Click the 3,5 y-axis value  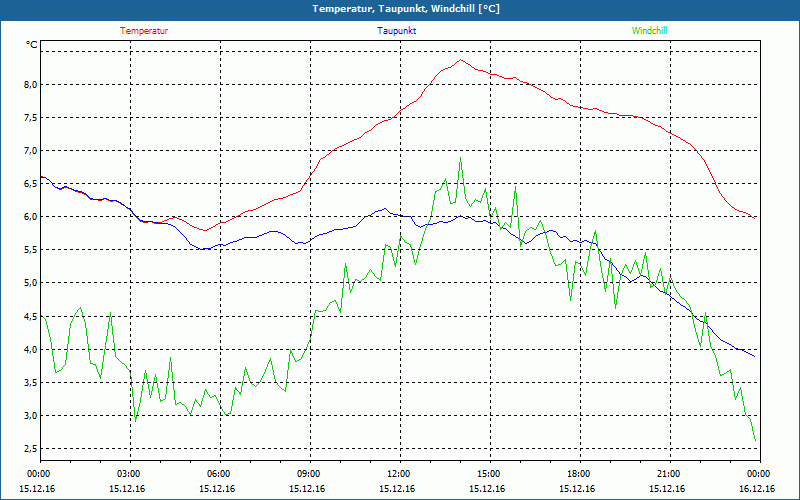click(31, 383)
